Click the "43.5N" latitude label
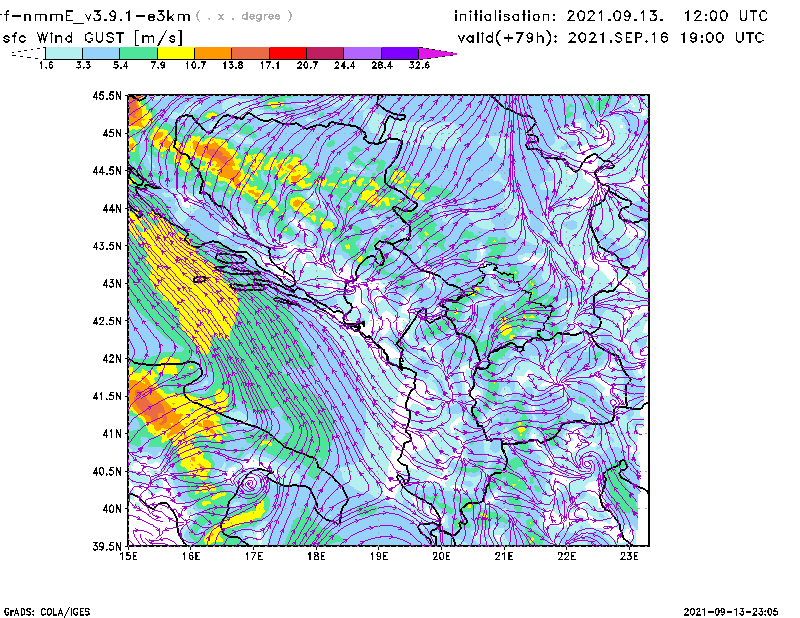This screenshot has width=800, height=618. (x=107, y=246)
